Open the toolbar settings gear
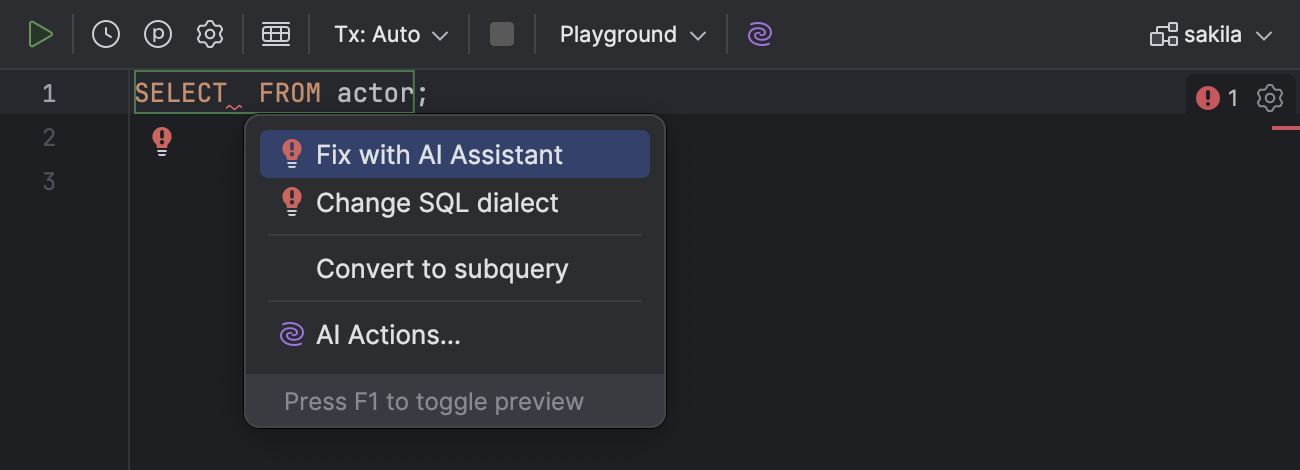The height and width of the screenshot is (470, 1300). (x=210, y=35)
